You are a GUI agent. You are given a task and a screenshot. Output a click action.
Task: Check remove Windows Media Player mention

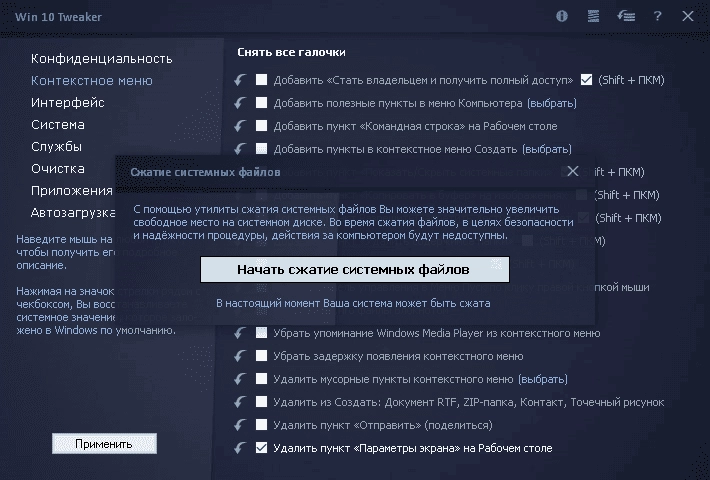tap(261, 333)
